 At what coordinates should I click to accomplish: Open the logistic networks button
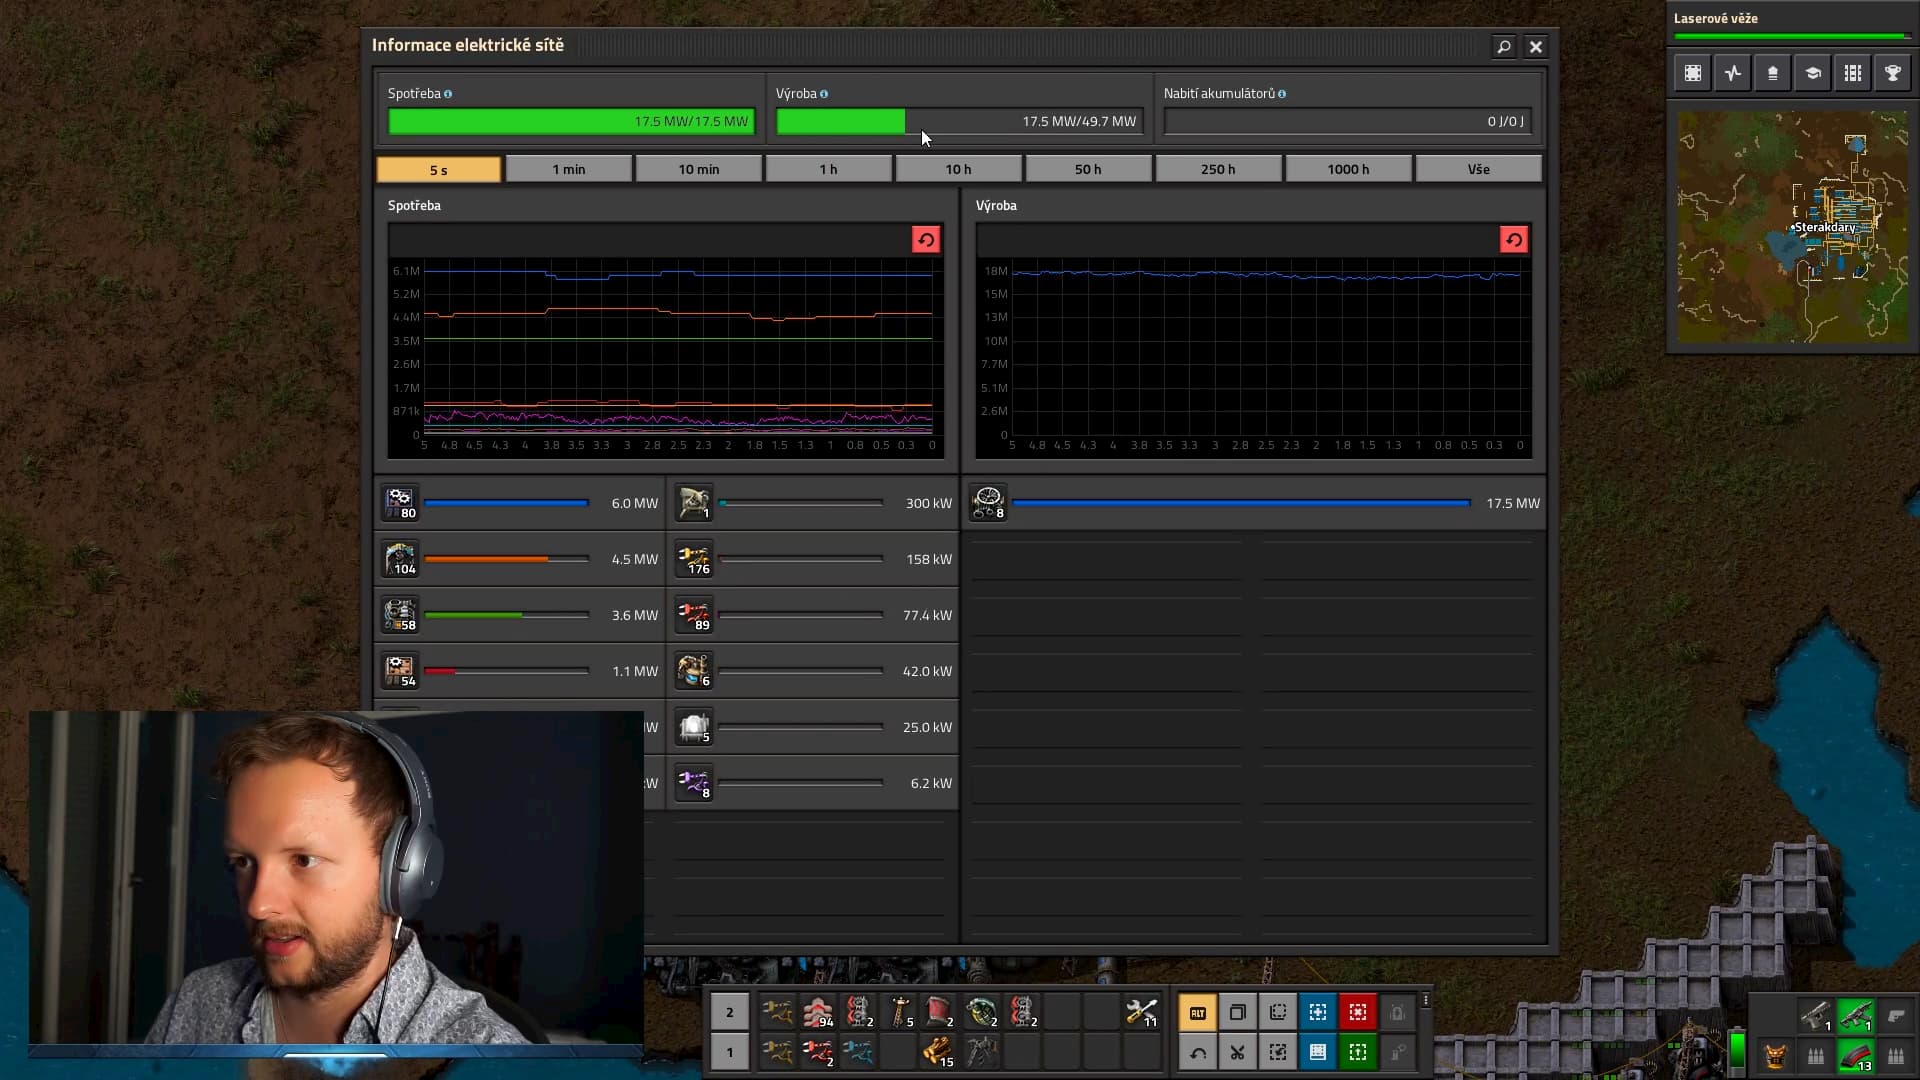point(1773,73)
